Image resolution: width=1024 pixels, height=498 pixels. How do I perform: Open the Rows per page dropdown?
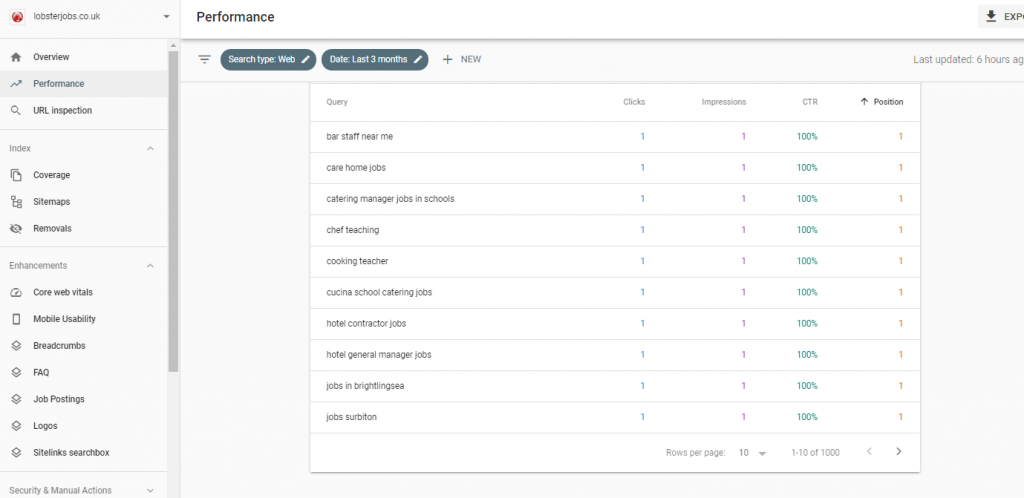click(752, 452)
